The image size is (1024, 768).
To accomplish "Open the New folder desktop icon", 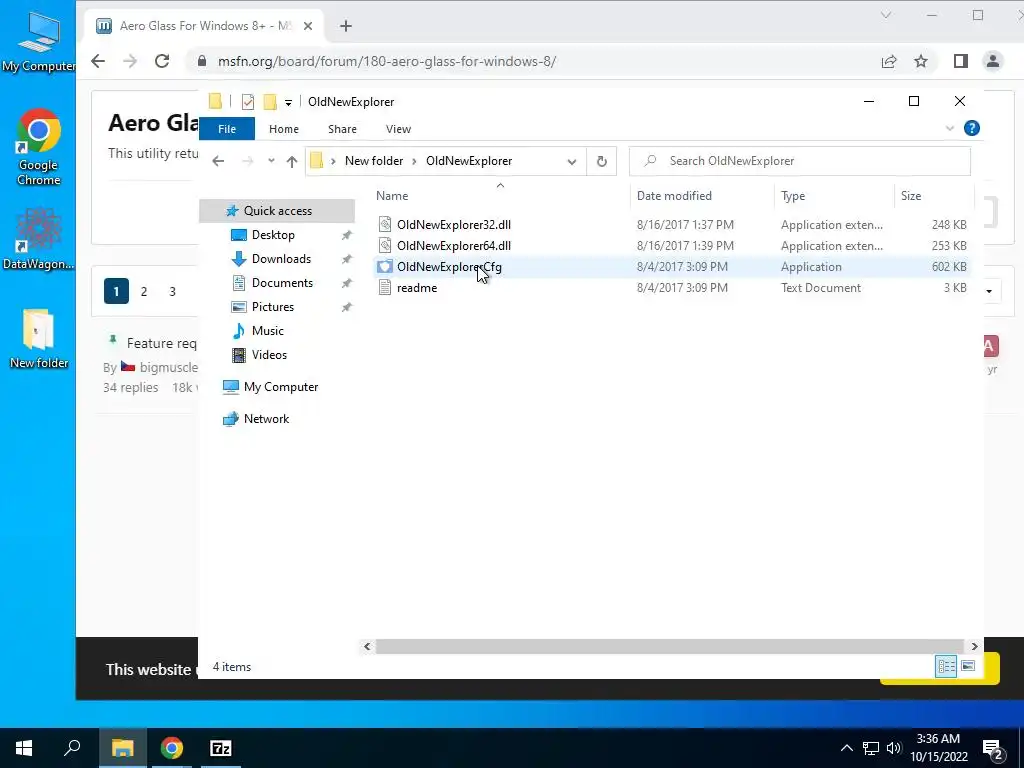I will [39, 339].
